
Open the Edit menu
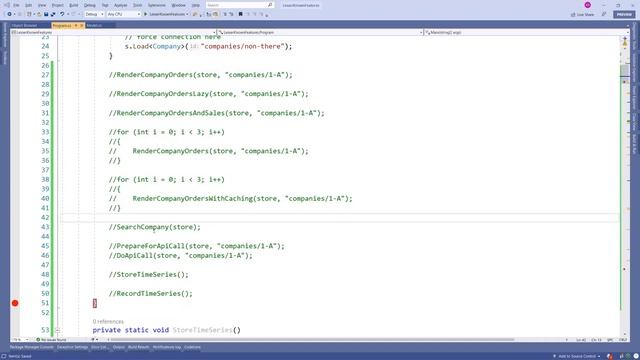point(28,5)
